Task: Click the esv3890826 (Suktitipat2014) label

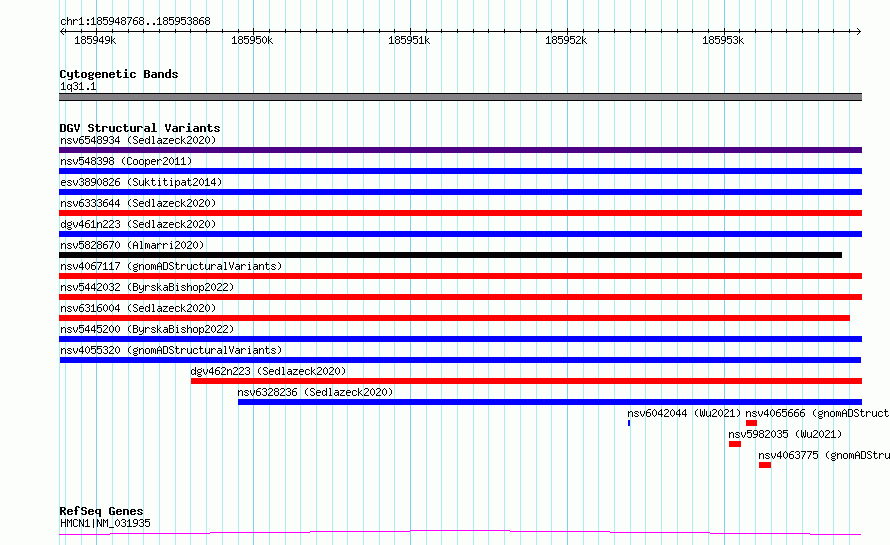Action: tap(141, 182)
